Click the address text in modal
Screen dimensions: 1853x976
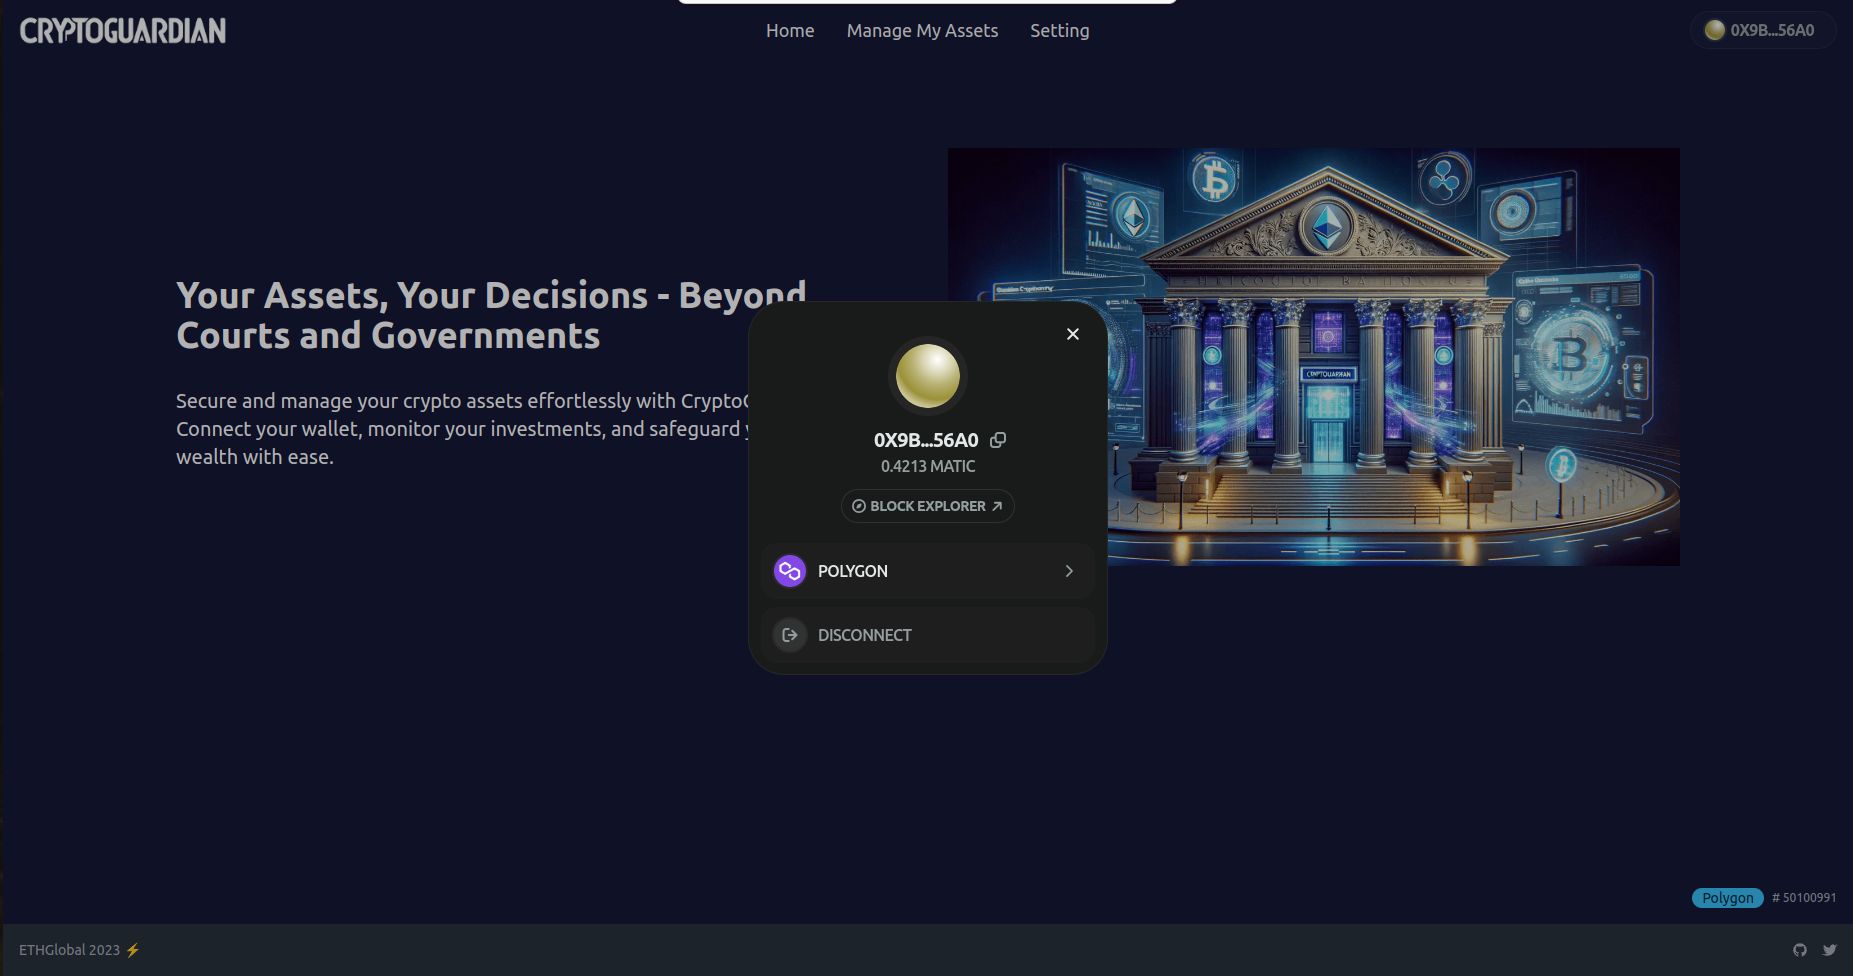coord(926,440)
